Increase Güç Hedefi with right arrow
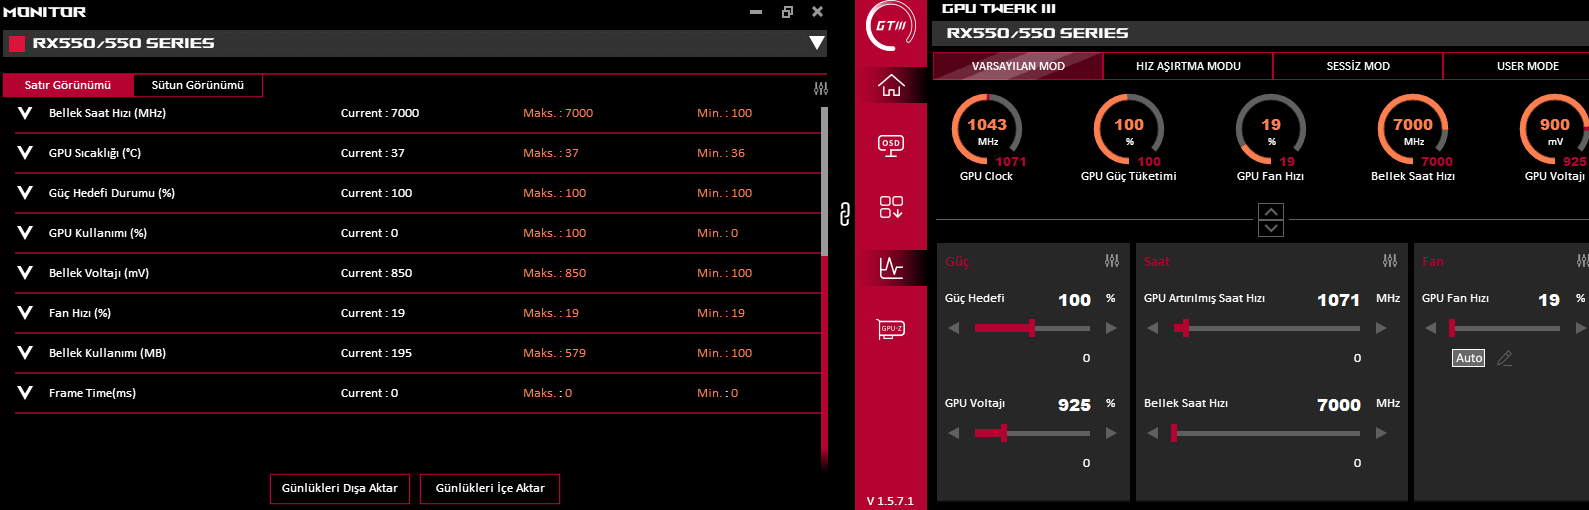 (1111, 328)
